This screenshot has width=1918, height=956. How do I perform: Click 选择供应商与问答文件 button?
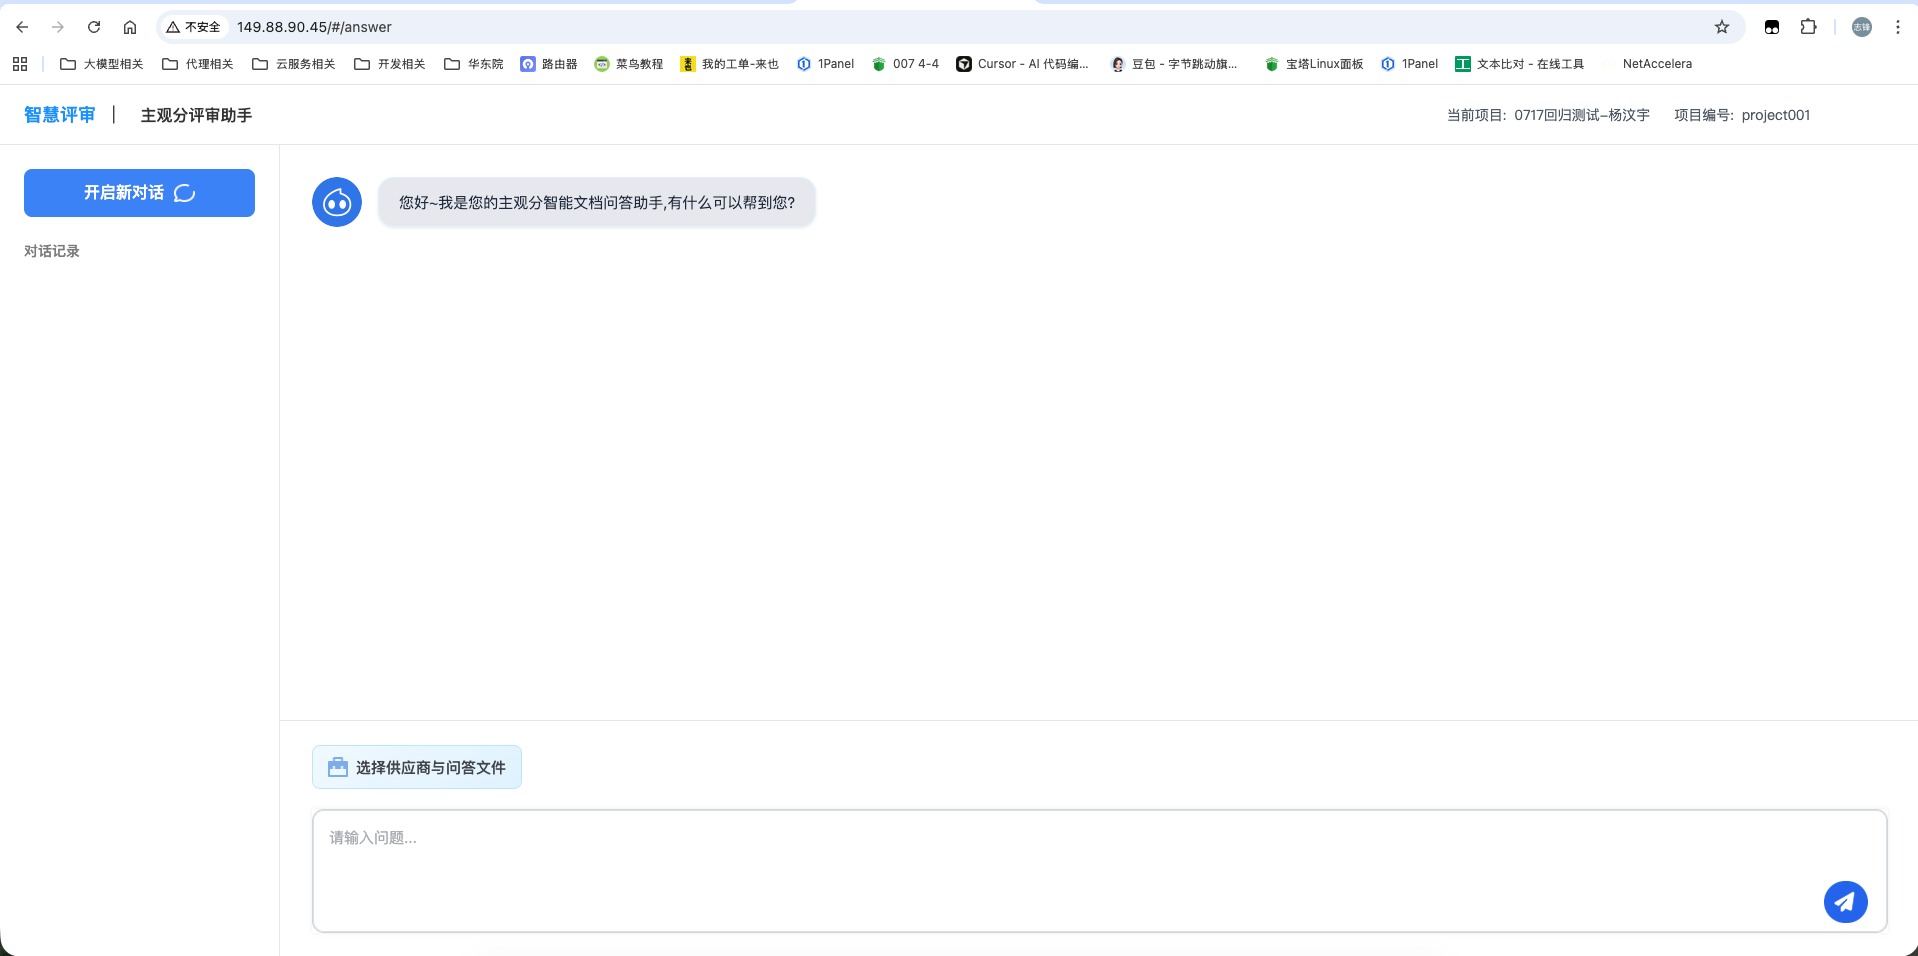(x=417, y=767)
